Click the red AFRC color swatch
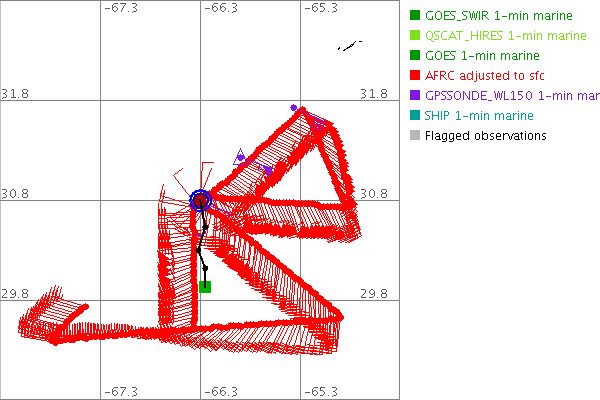Image resolution: width=600 pixels, height=400 pixels. 415,76
